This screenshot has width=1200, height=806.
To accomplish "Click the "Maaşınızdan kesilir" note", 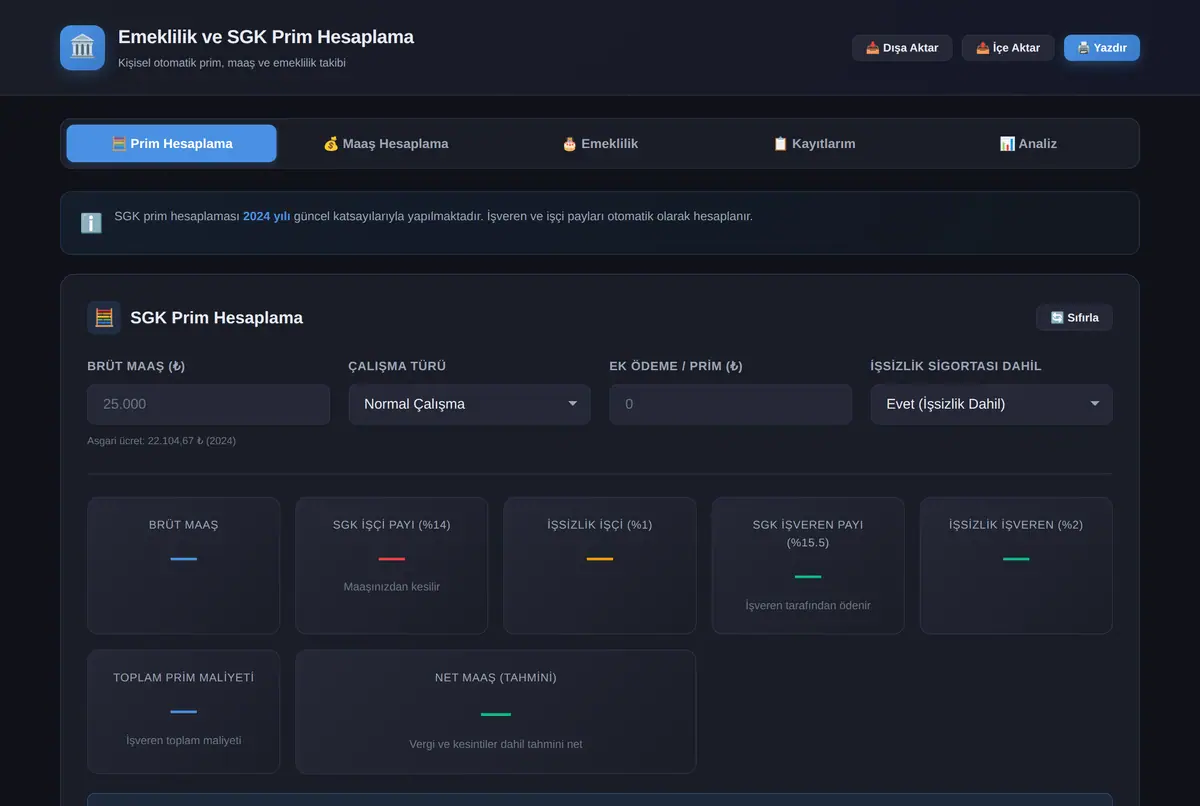I will click(x=392, y=587).
